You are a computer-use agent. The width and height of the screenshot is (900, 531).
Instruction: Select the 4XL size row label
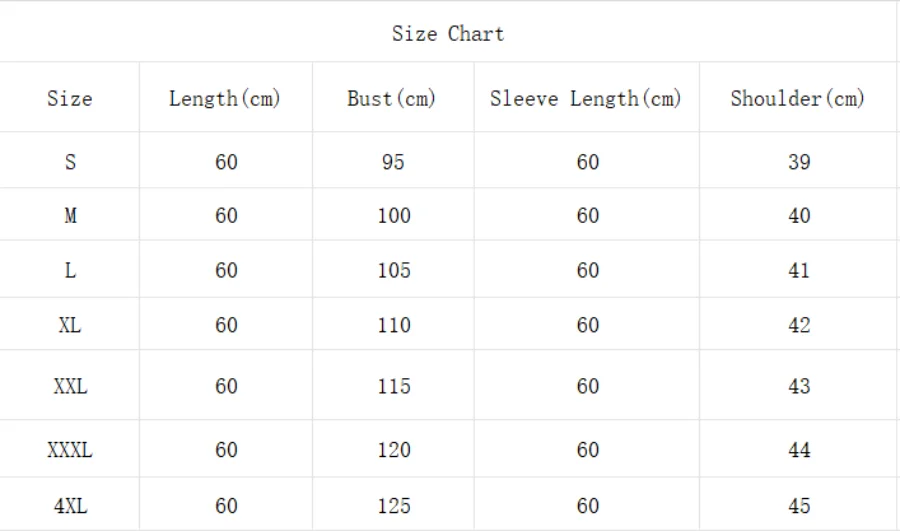coord(70,505)
